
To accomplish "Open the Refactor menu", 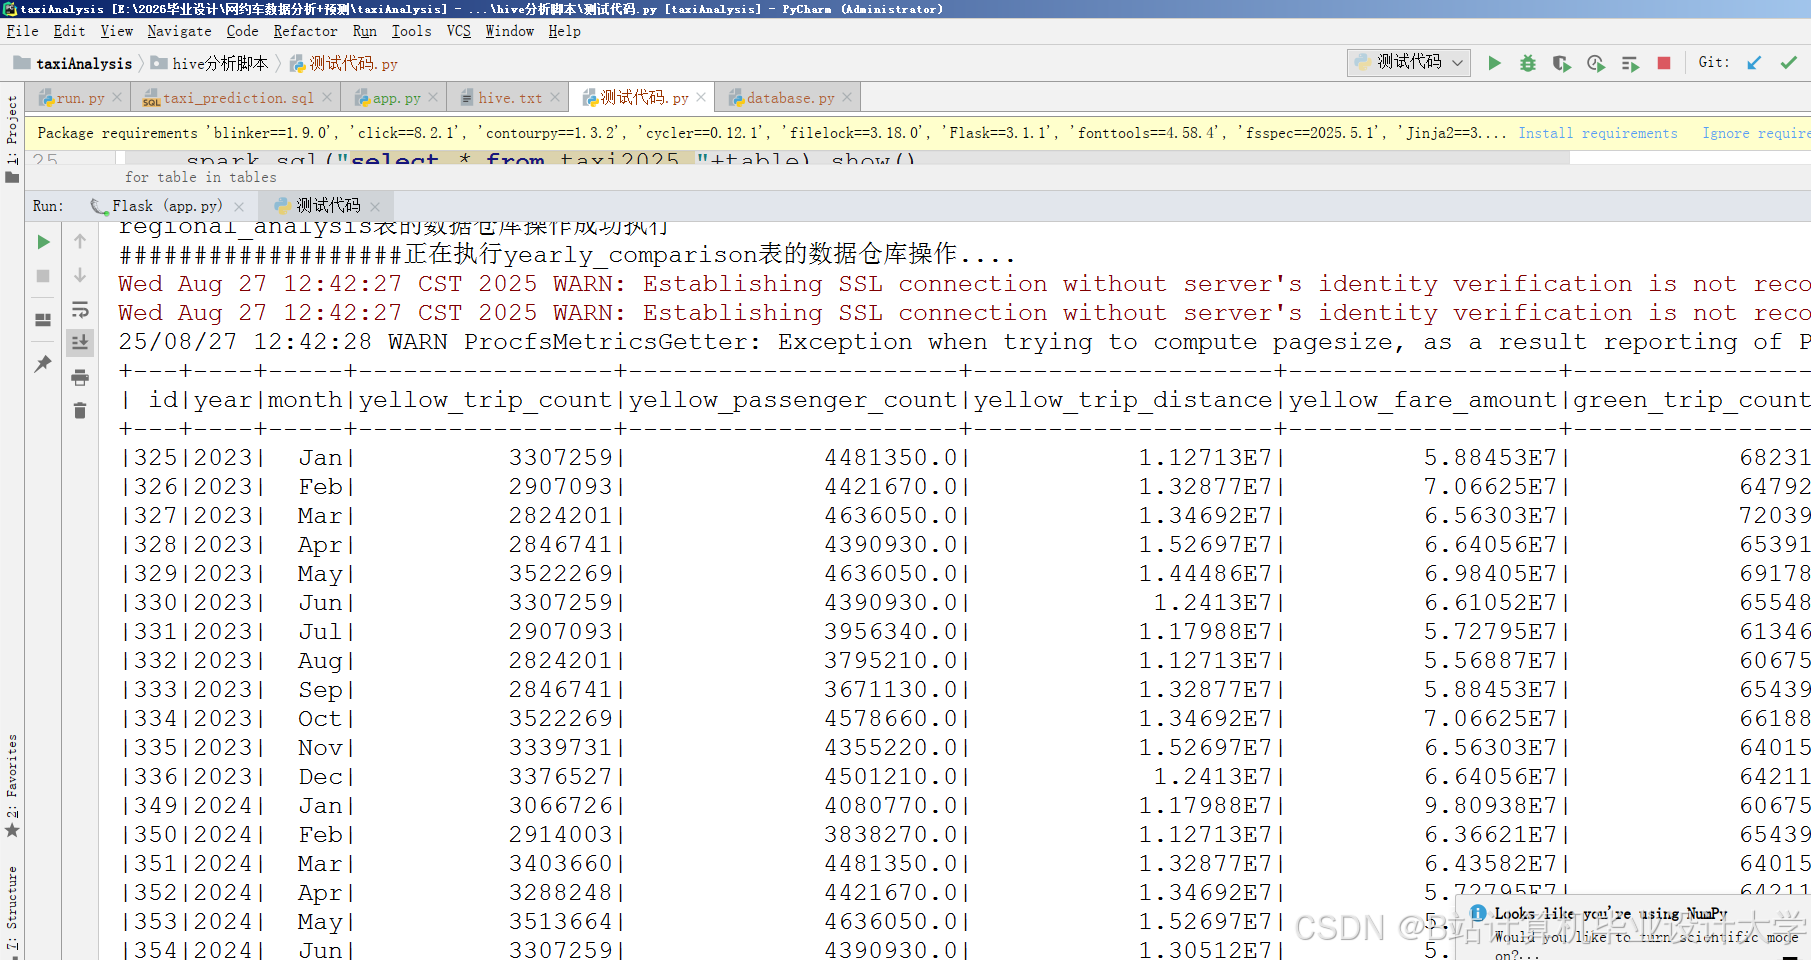I will pos(305,31).
